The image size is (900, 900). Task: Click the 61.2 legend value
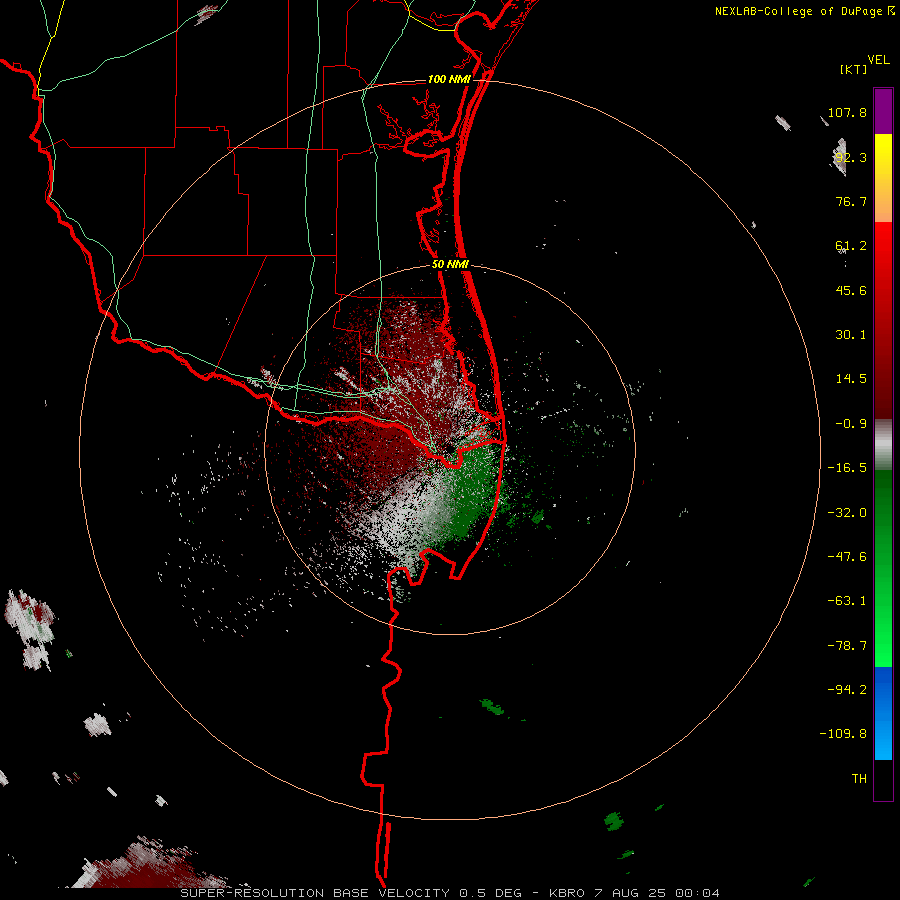click(x=851, y=246)
